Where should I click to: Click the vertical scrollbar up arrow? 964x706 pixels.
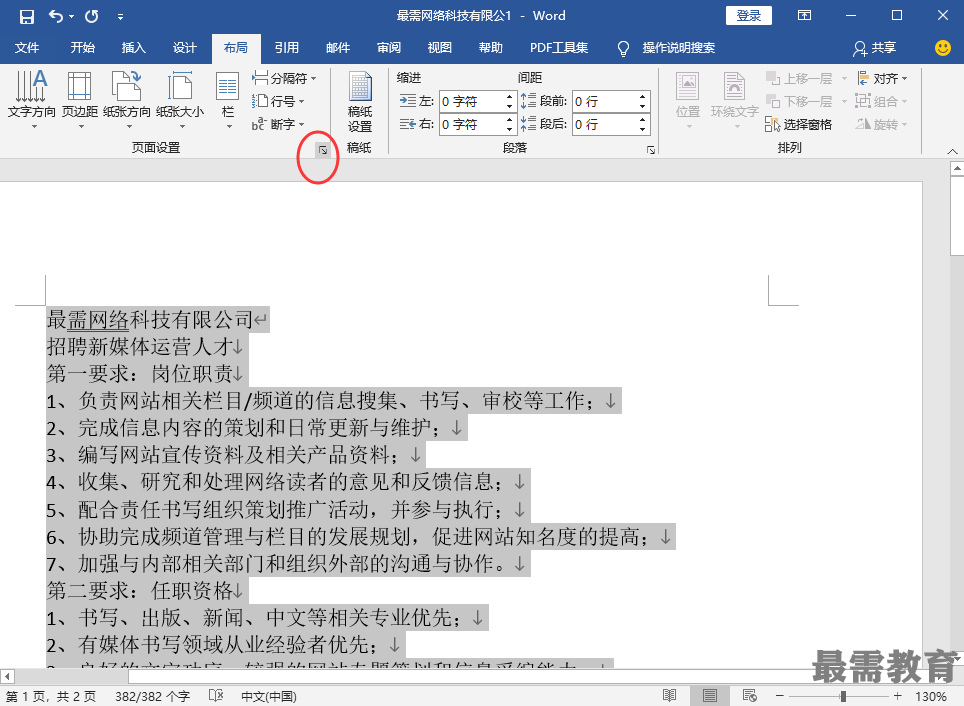pos(957,168)
